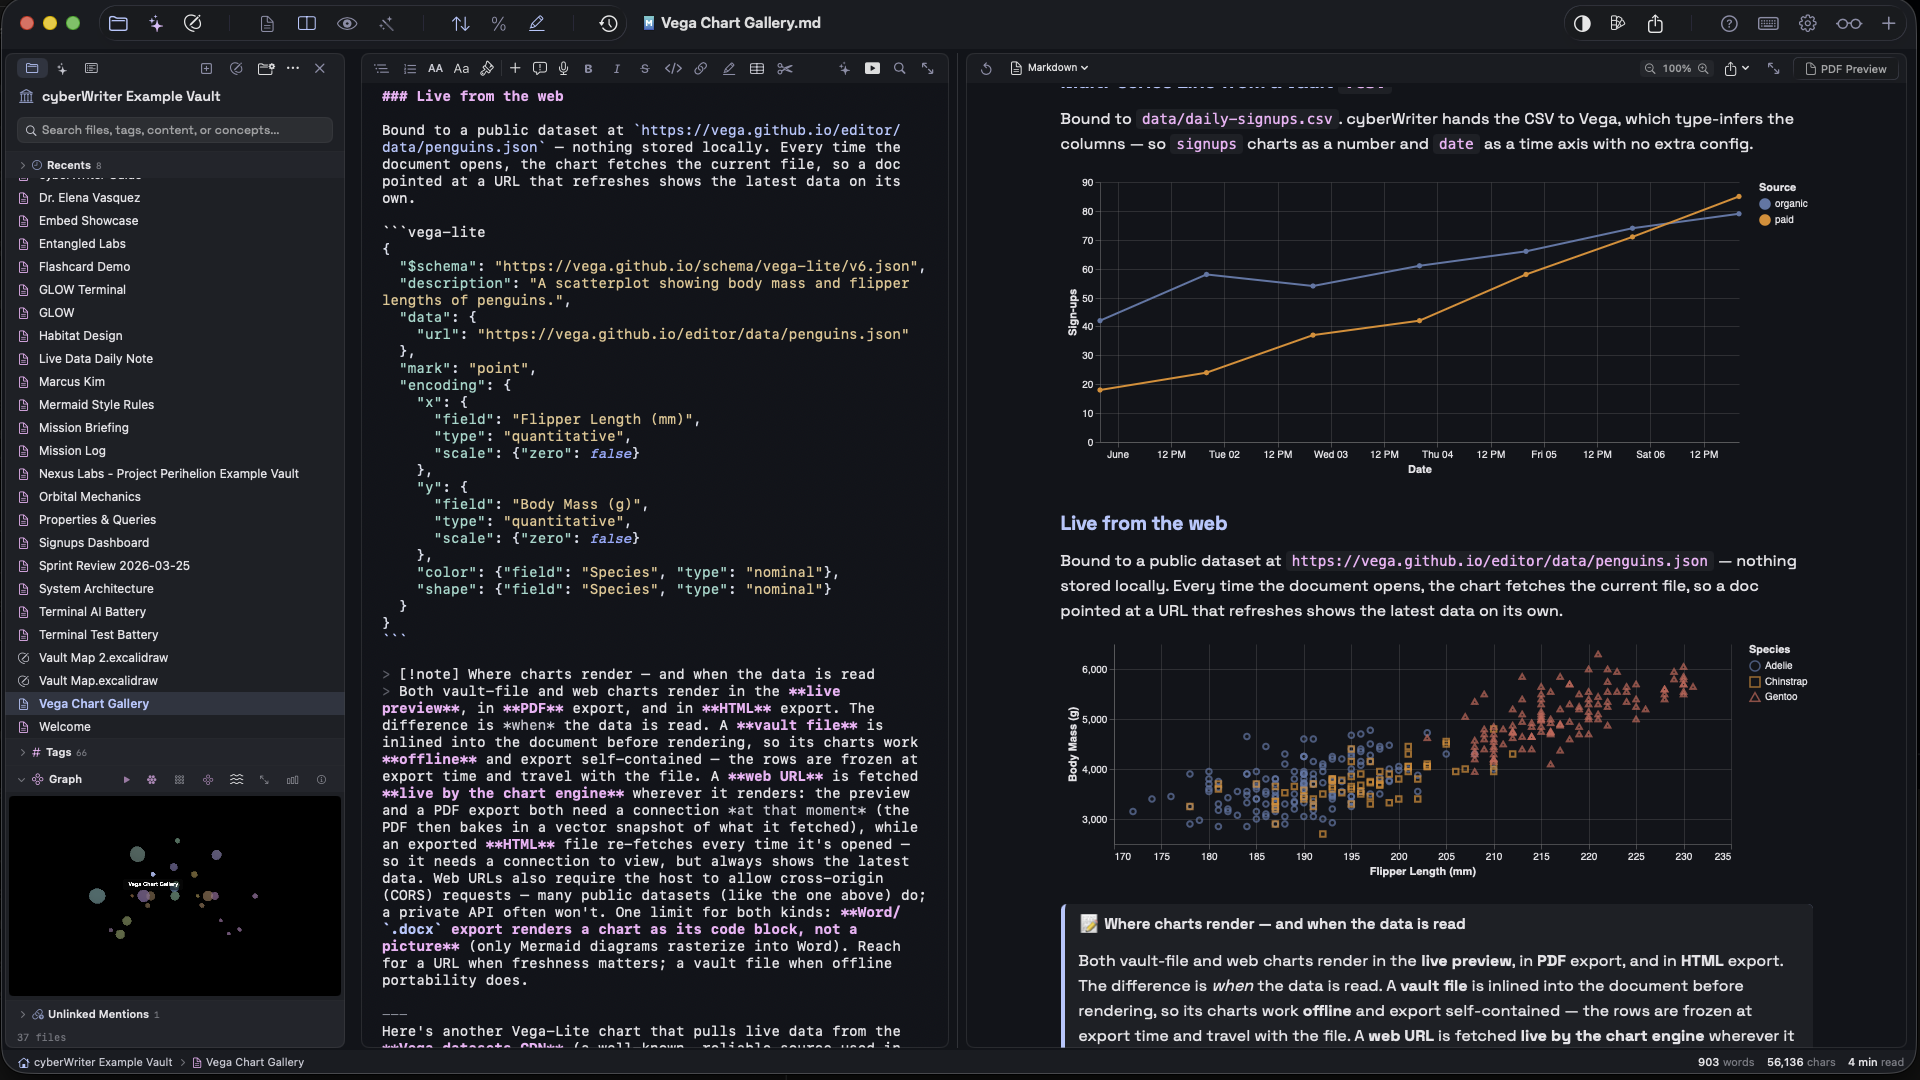The image size is (1920, 1080).
Task: Toggle the highlighter pen in title toolbar
Action: (x=537, y=23)
